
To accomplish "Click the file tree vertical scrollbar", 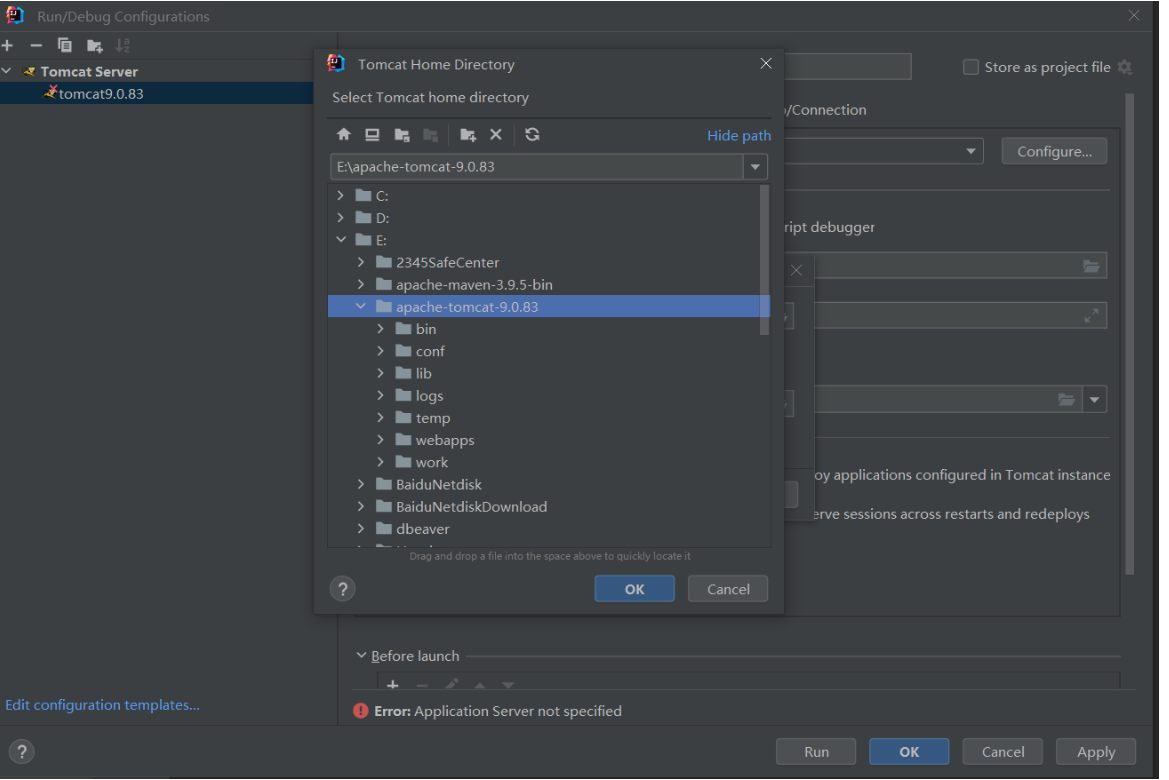I will click(x=764, y=260).
